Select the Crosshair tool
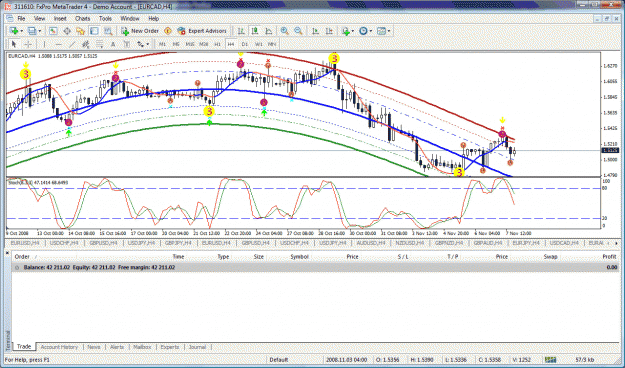 point(28,44)
